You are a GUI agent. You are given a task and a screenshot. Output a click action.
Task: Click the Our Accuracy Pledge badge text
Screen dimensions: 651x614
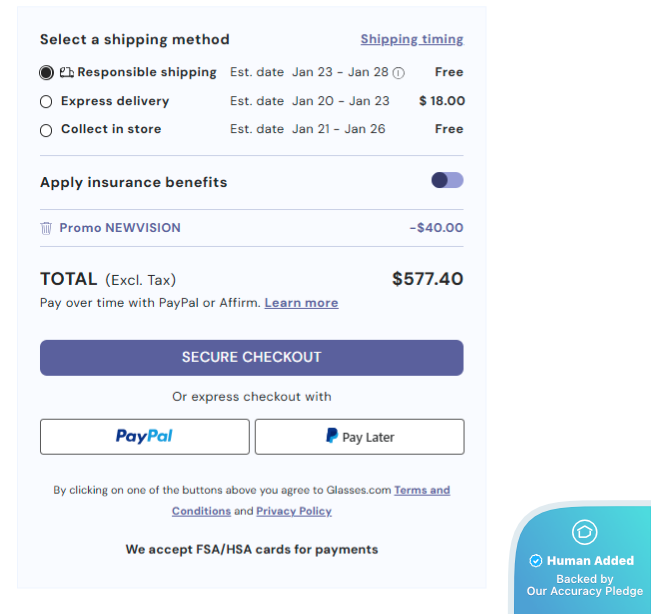[x=584, y=591]
